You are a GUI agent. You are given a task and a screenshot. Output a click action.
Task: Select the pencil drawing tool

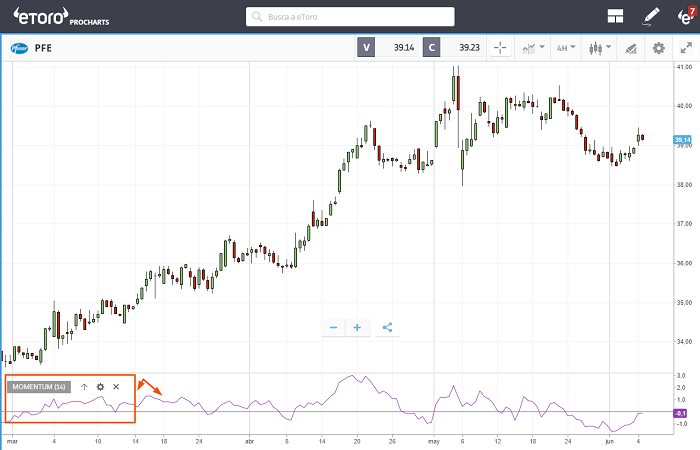tap(651, 17)
